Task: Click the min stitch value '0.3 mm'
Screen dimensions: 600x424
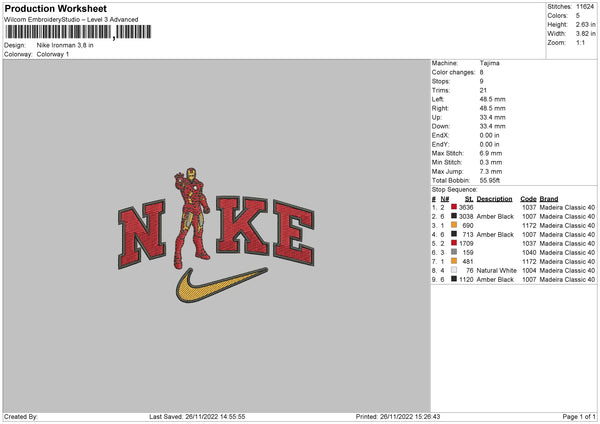Action: click(x=491, y=162)
